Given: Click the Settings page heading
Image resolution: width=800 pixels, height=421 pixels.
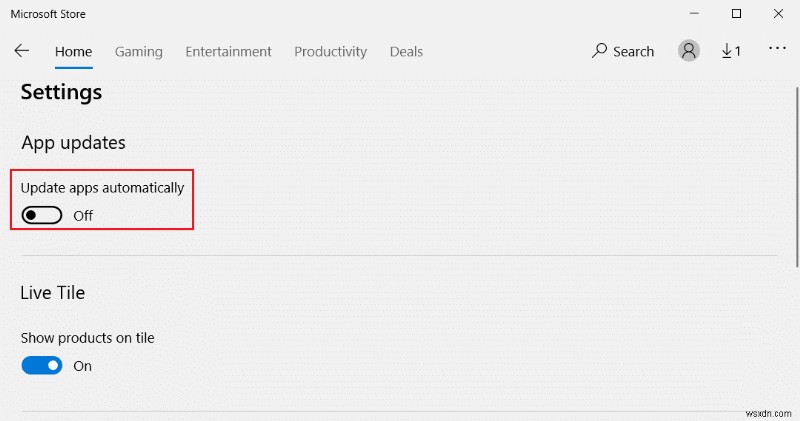Looking at the screenshot, I should click(x=61, y=93).
